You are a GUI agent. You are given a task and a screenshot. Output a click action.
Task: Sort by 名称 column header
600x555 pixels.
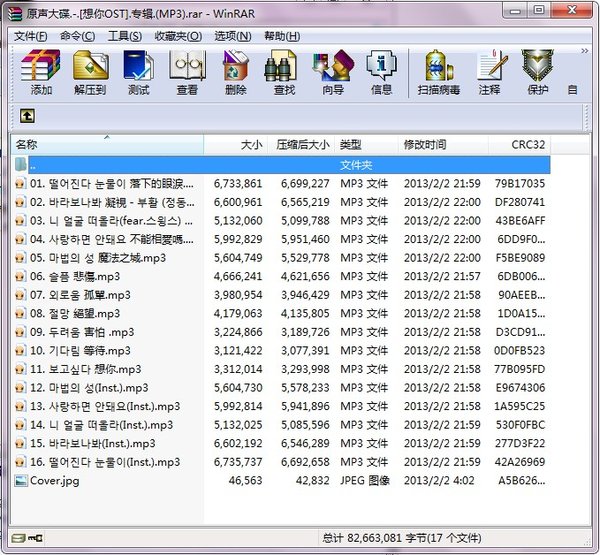coord(107,145)
